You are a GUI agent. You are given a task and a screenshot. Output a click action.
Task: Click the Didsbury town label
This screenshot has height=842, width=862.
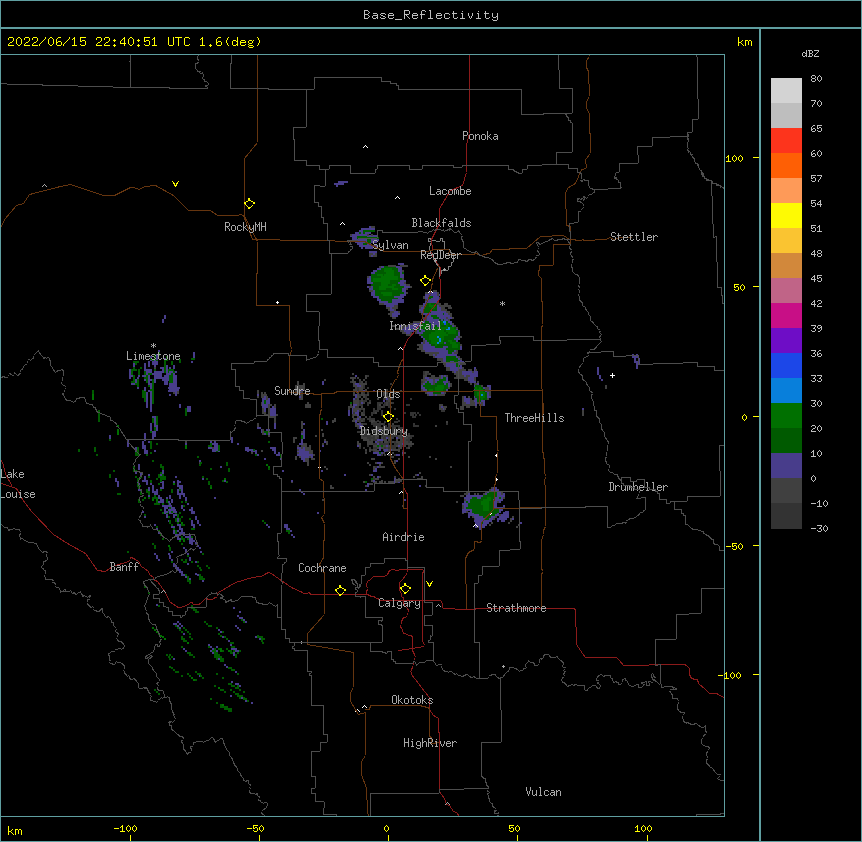[384, 431]
